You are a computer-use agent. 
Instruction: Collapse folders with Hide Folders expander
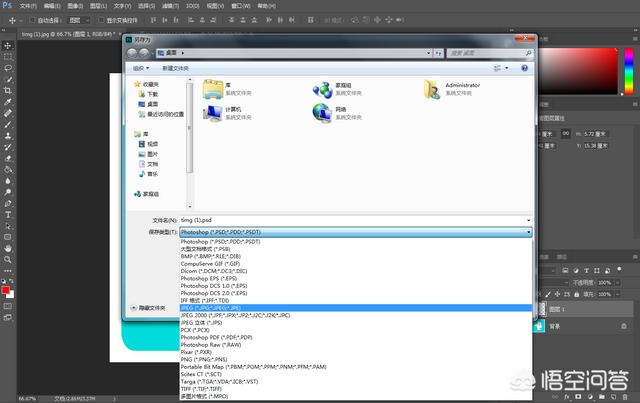(133, 307)
